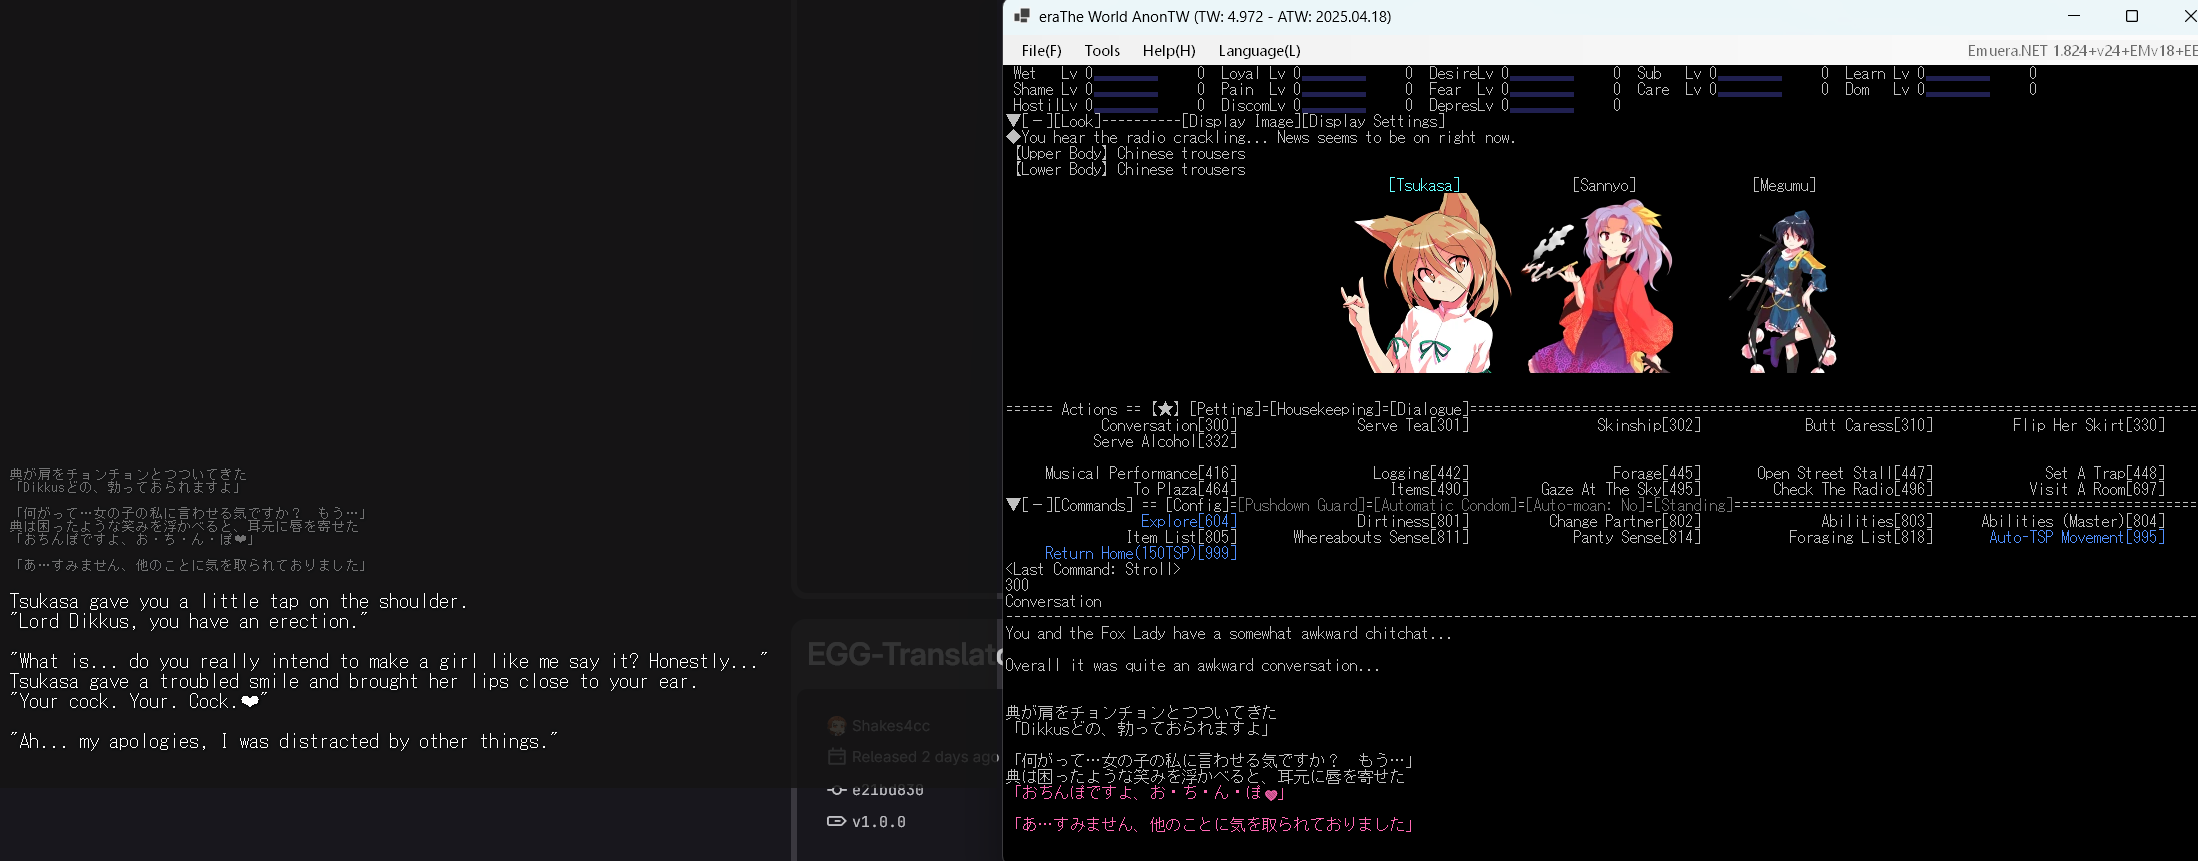The height and width of the screenshot is (861, 2198).
Task: Choose Musical Performance[416] action
Action: coord(1141,474)
